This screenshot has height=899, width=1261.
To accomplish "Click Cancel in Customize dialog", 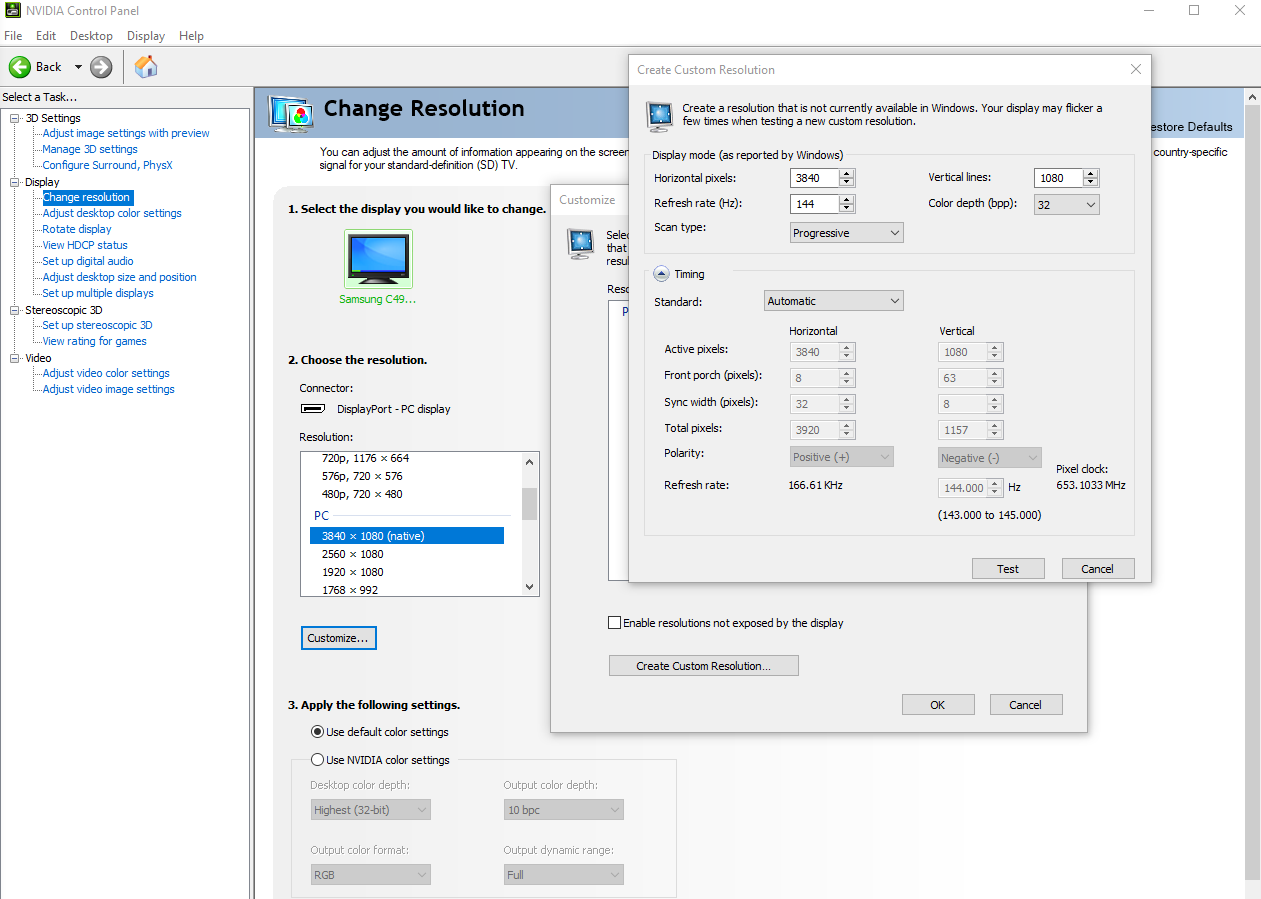I will (x=1025, y=705).
